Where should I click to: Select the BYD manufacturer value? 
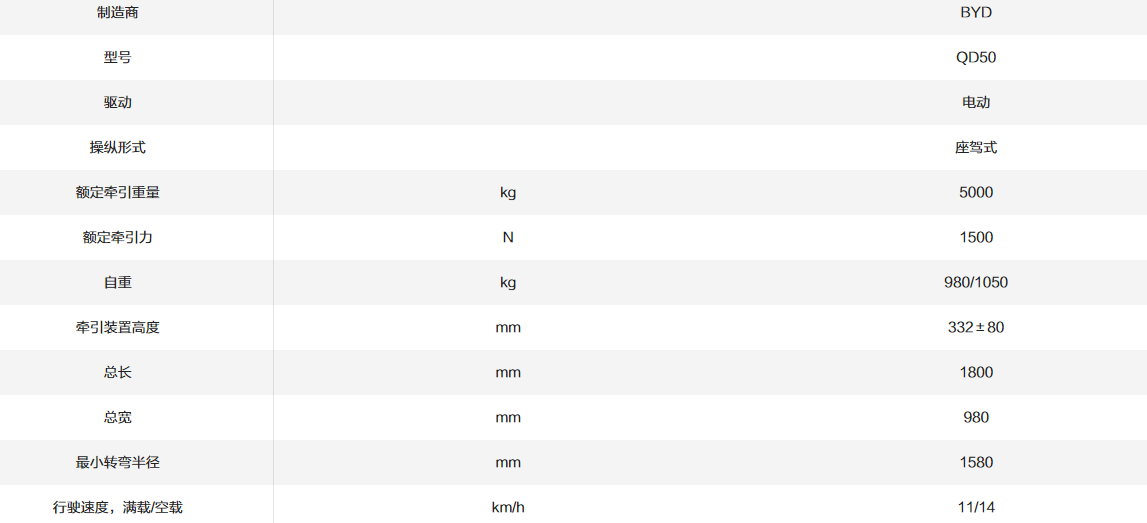click(x=975, y=12)
